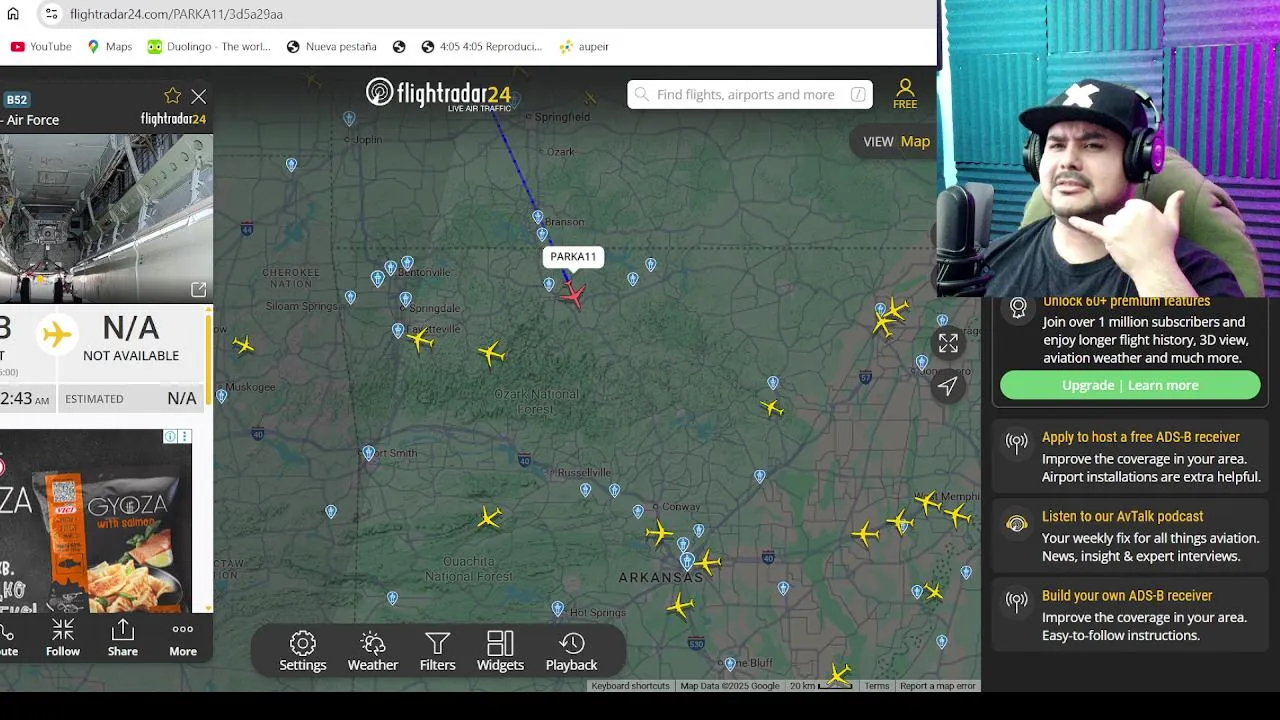This screenshot has height=720, width=1280.
Task: Click the PARKA11 callsign label
Action: (x=573, y=257)
